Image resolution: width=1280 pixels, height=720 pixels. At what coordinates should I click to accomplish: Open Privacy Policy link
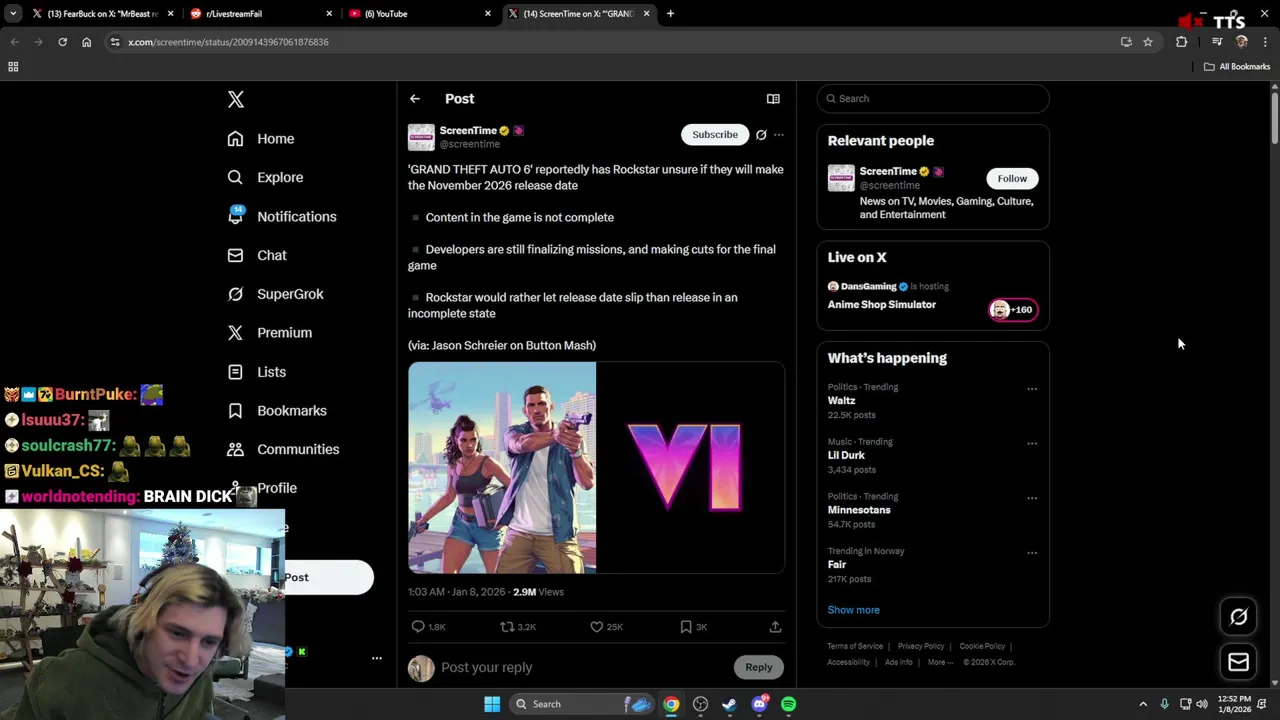[x=921, y=646]
